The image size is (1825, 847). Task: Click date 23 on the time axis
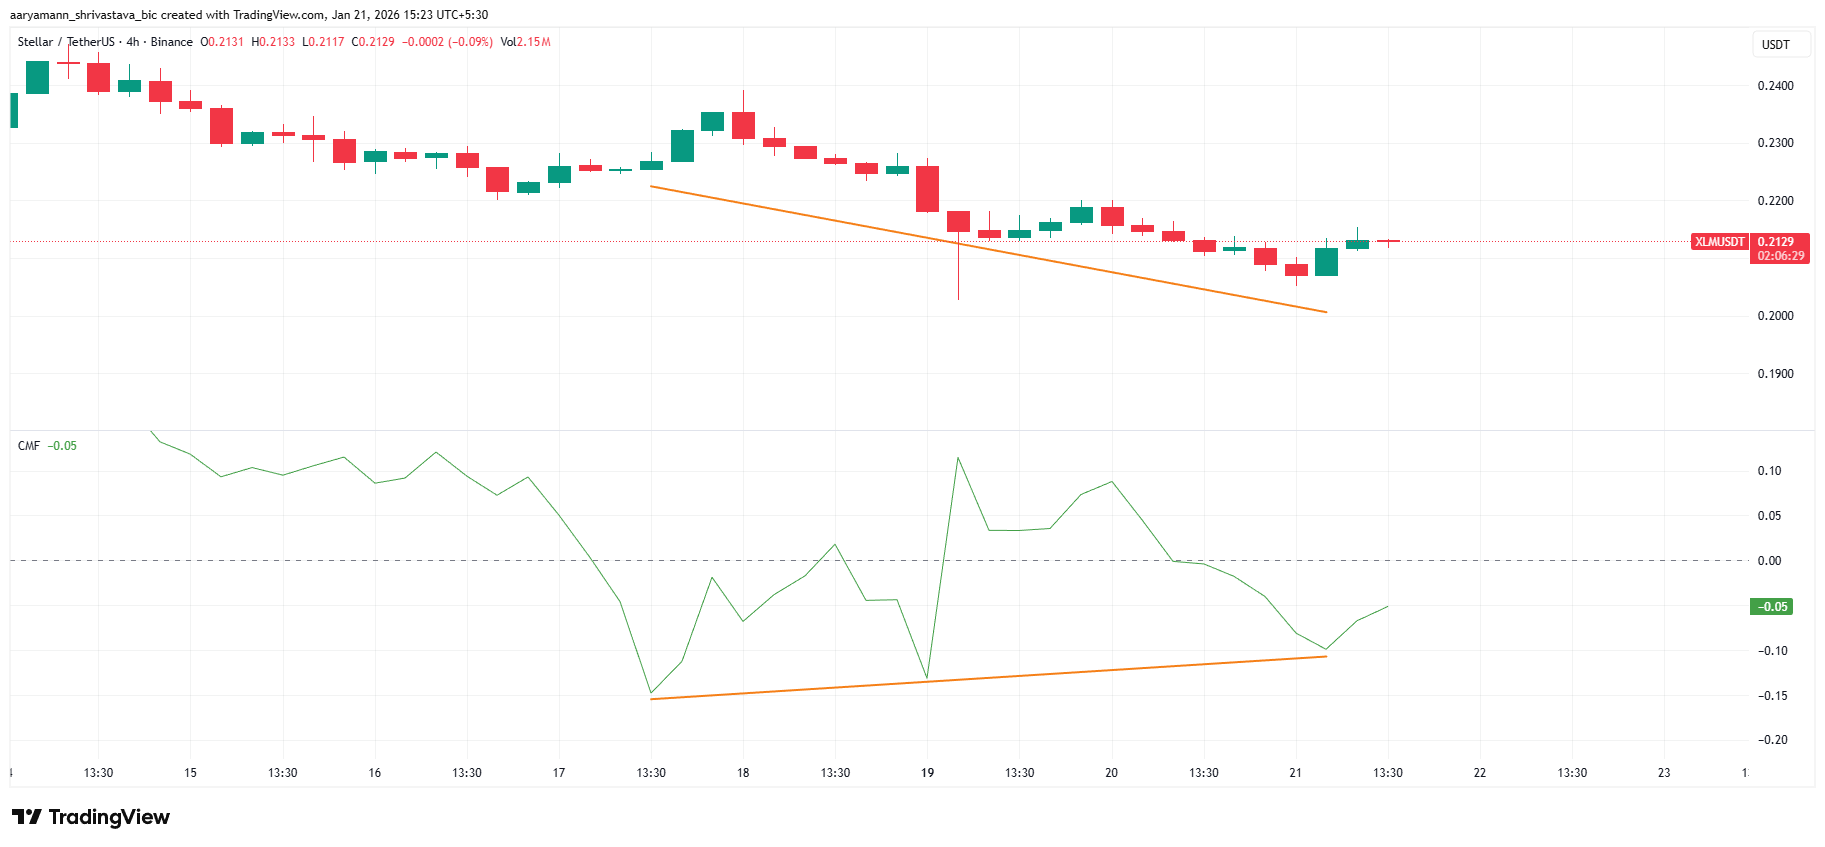[x=1664, y=773]
